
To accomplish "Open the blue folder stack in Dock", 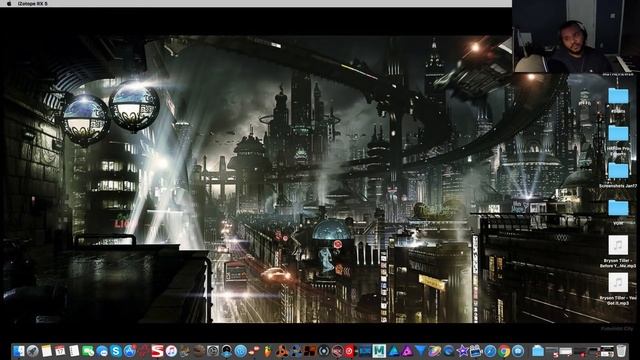I will [x=538, y=351].
